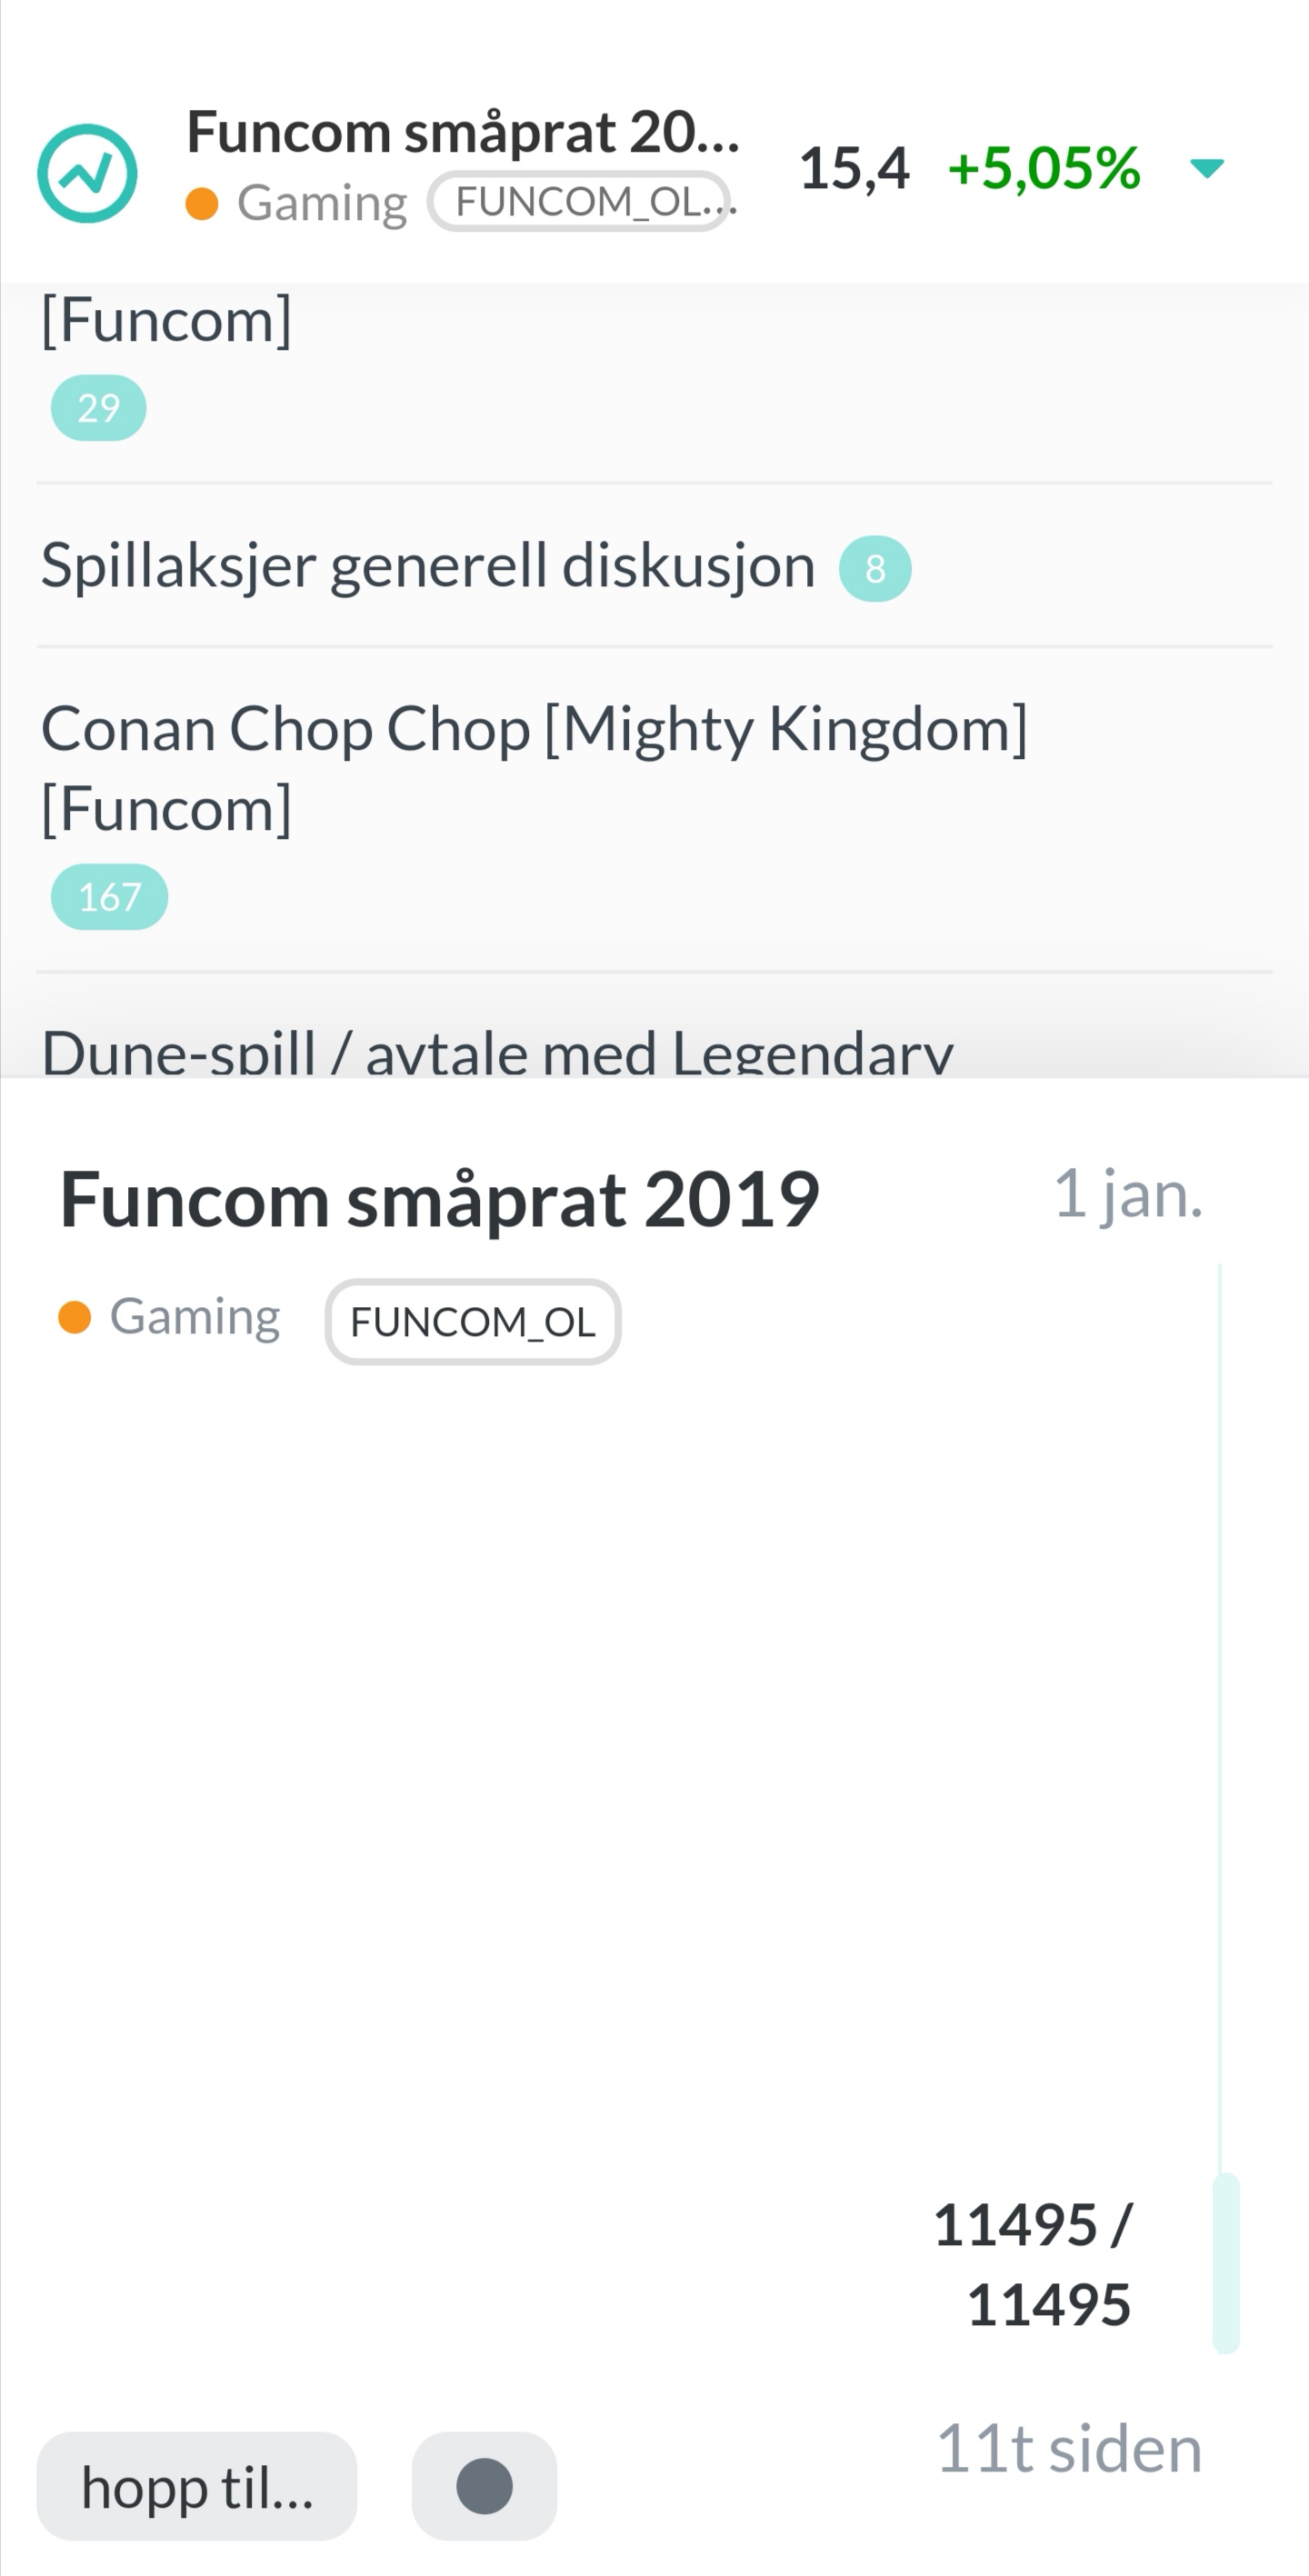1309x2576 pixels.
Task: Jump to the 1 jan. timeline start
Action: (x=1128, y=1193)
